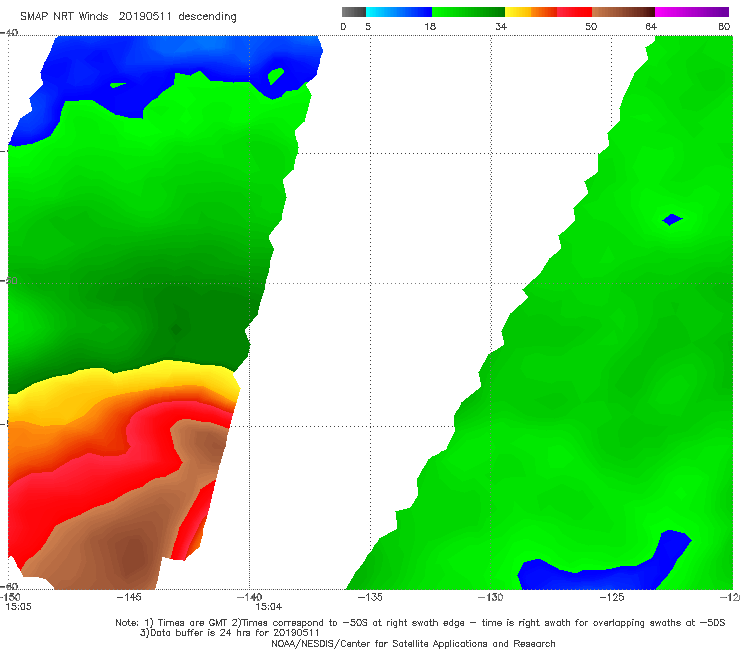Viewport: 740px width, 650px height.
Task: Click the red segment of the color bar
Action: (574, 12)
